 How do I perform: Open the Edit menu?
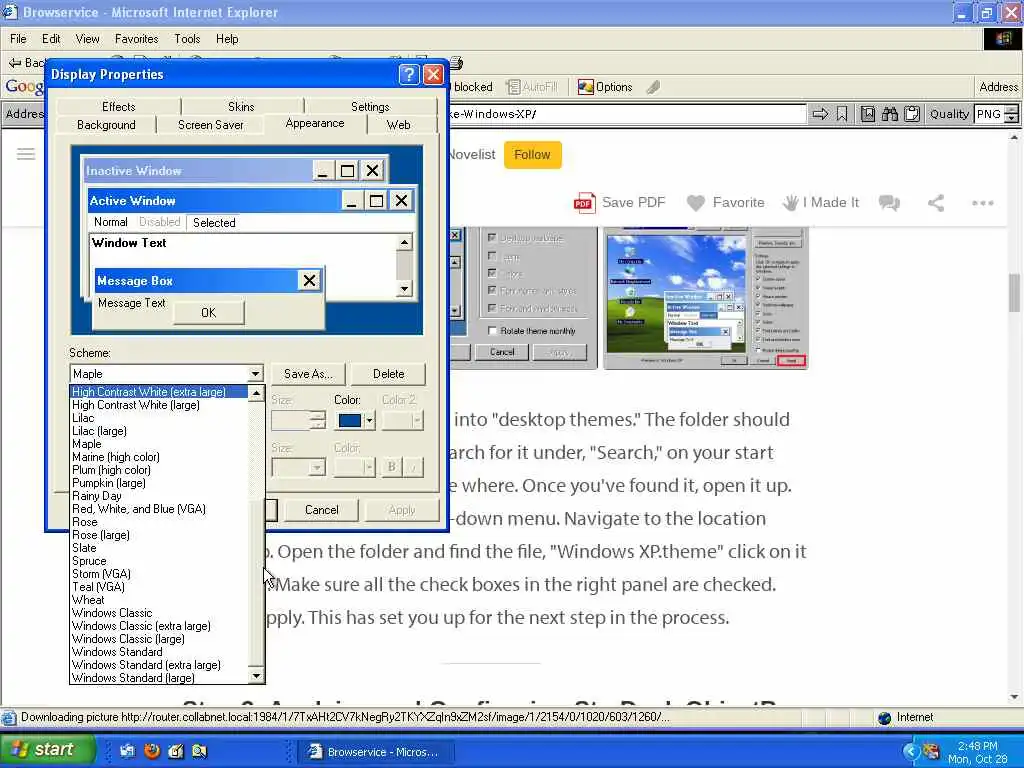(x=51, y=39)
